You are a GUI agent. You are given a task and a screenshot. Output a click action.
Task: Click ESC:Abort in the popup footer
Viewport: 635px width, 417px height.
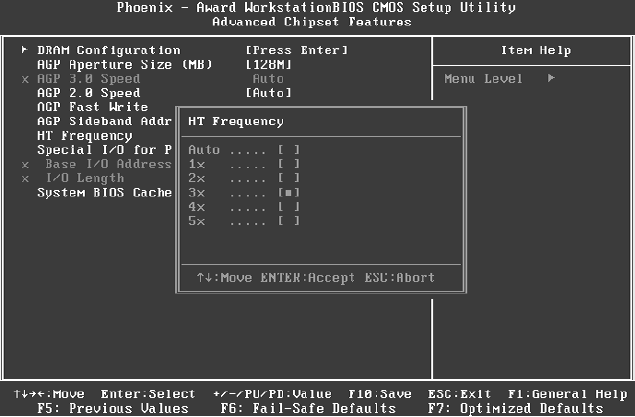399,278
